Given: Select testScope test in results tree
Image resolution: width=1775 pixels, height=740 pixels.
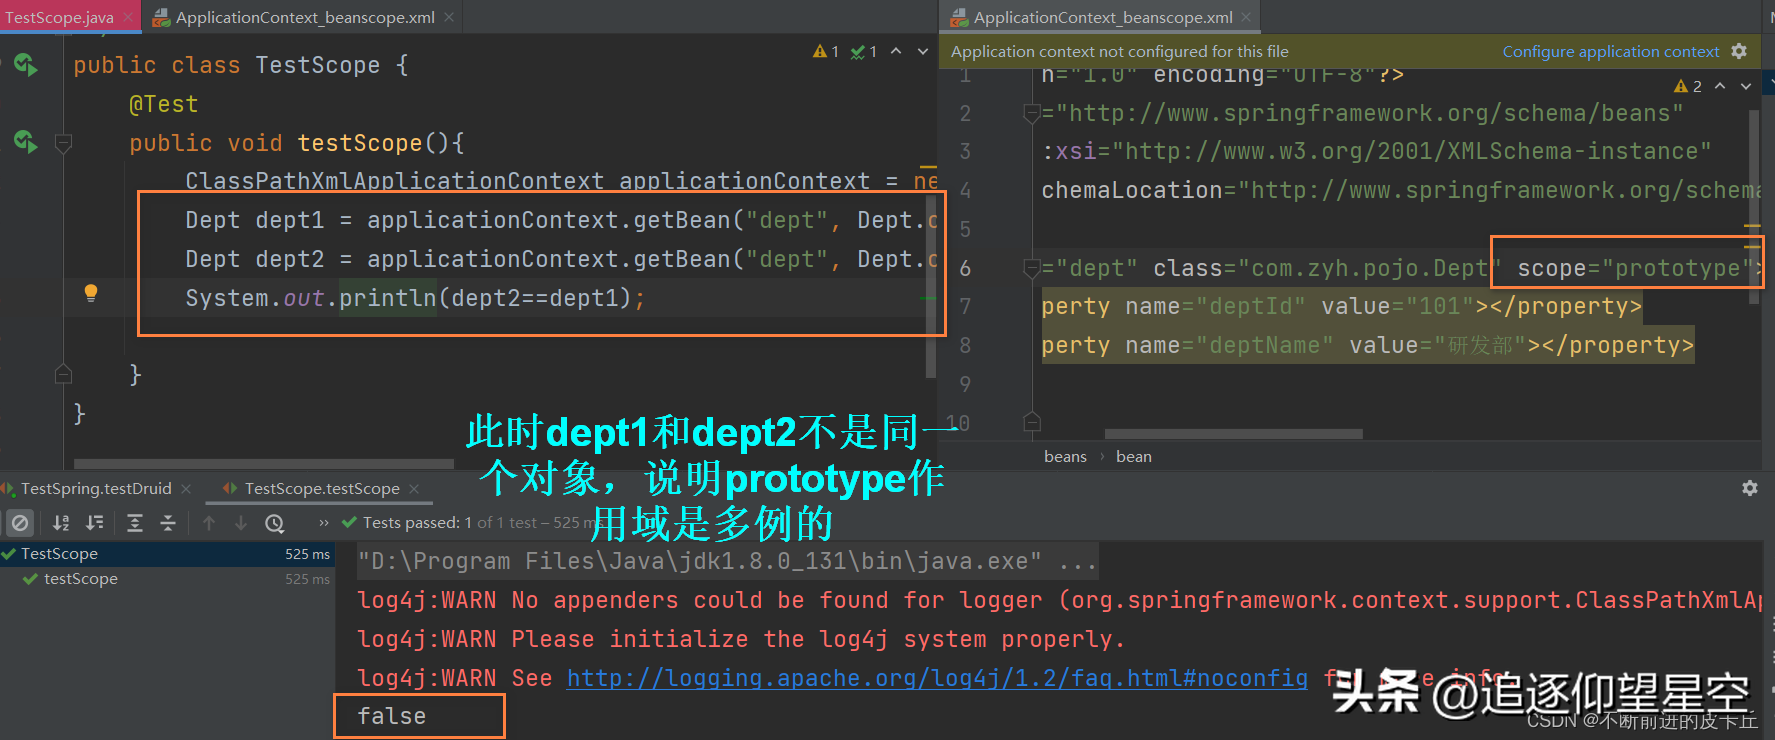Looking at the screenshot, I should (165, 578).
